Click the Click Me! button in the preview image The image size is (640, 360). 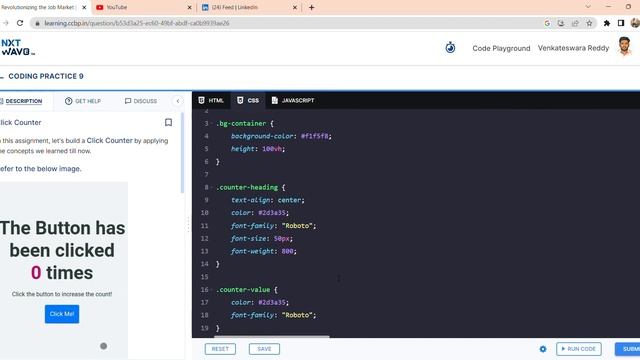click(62, 314)
